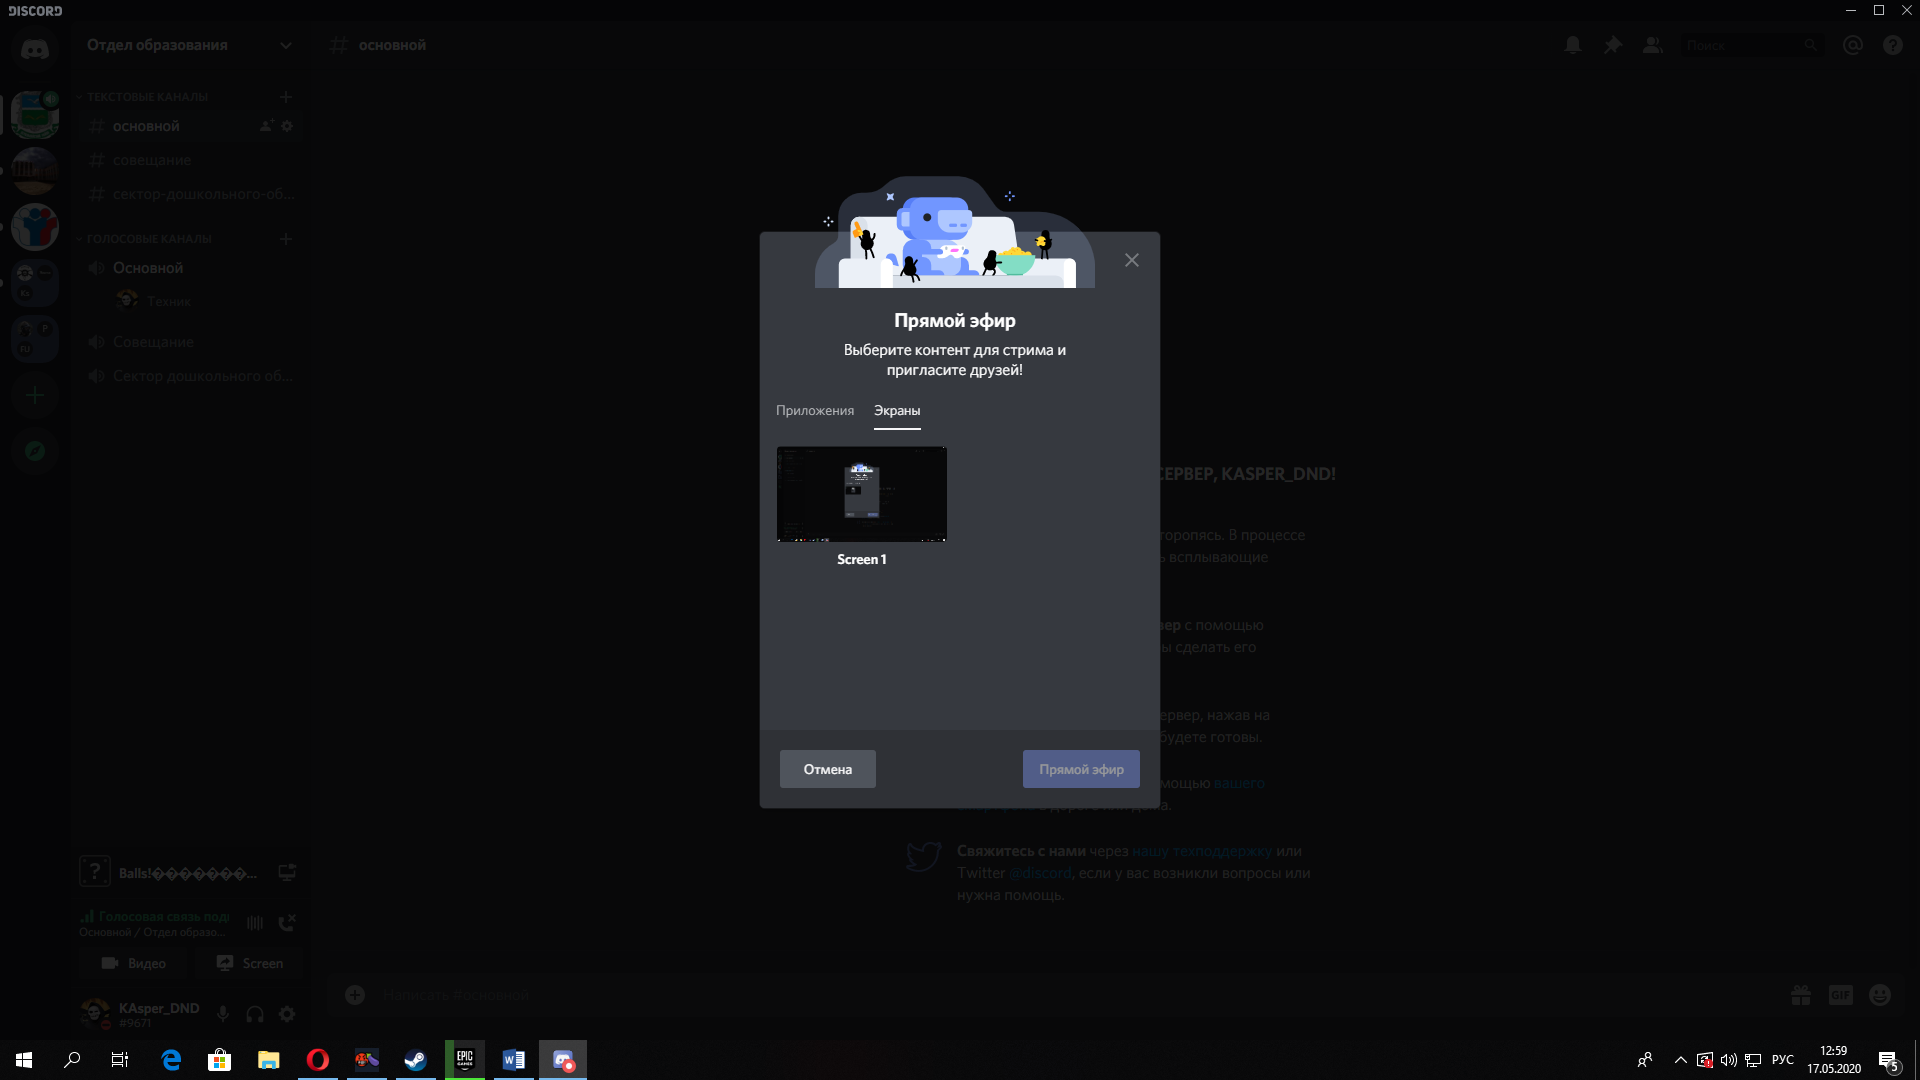The width and height of the screenshot is (1920, 1080).
Task: Open the red-blue figure server icon
Action: [x=35, y=227]
